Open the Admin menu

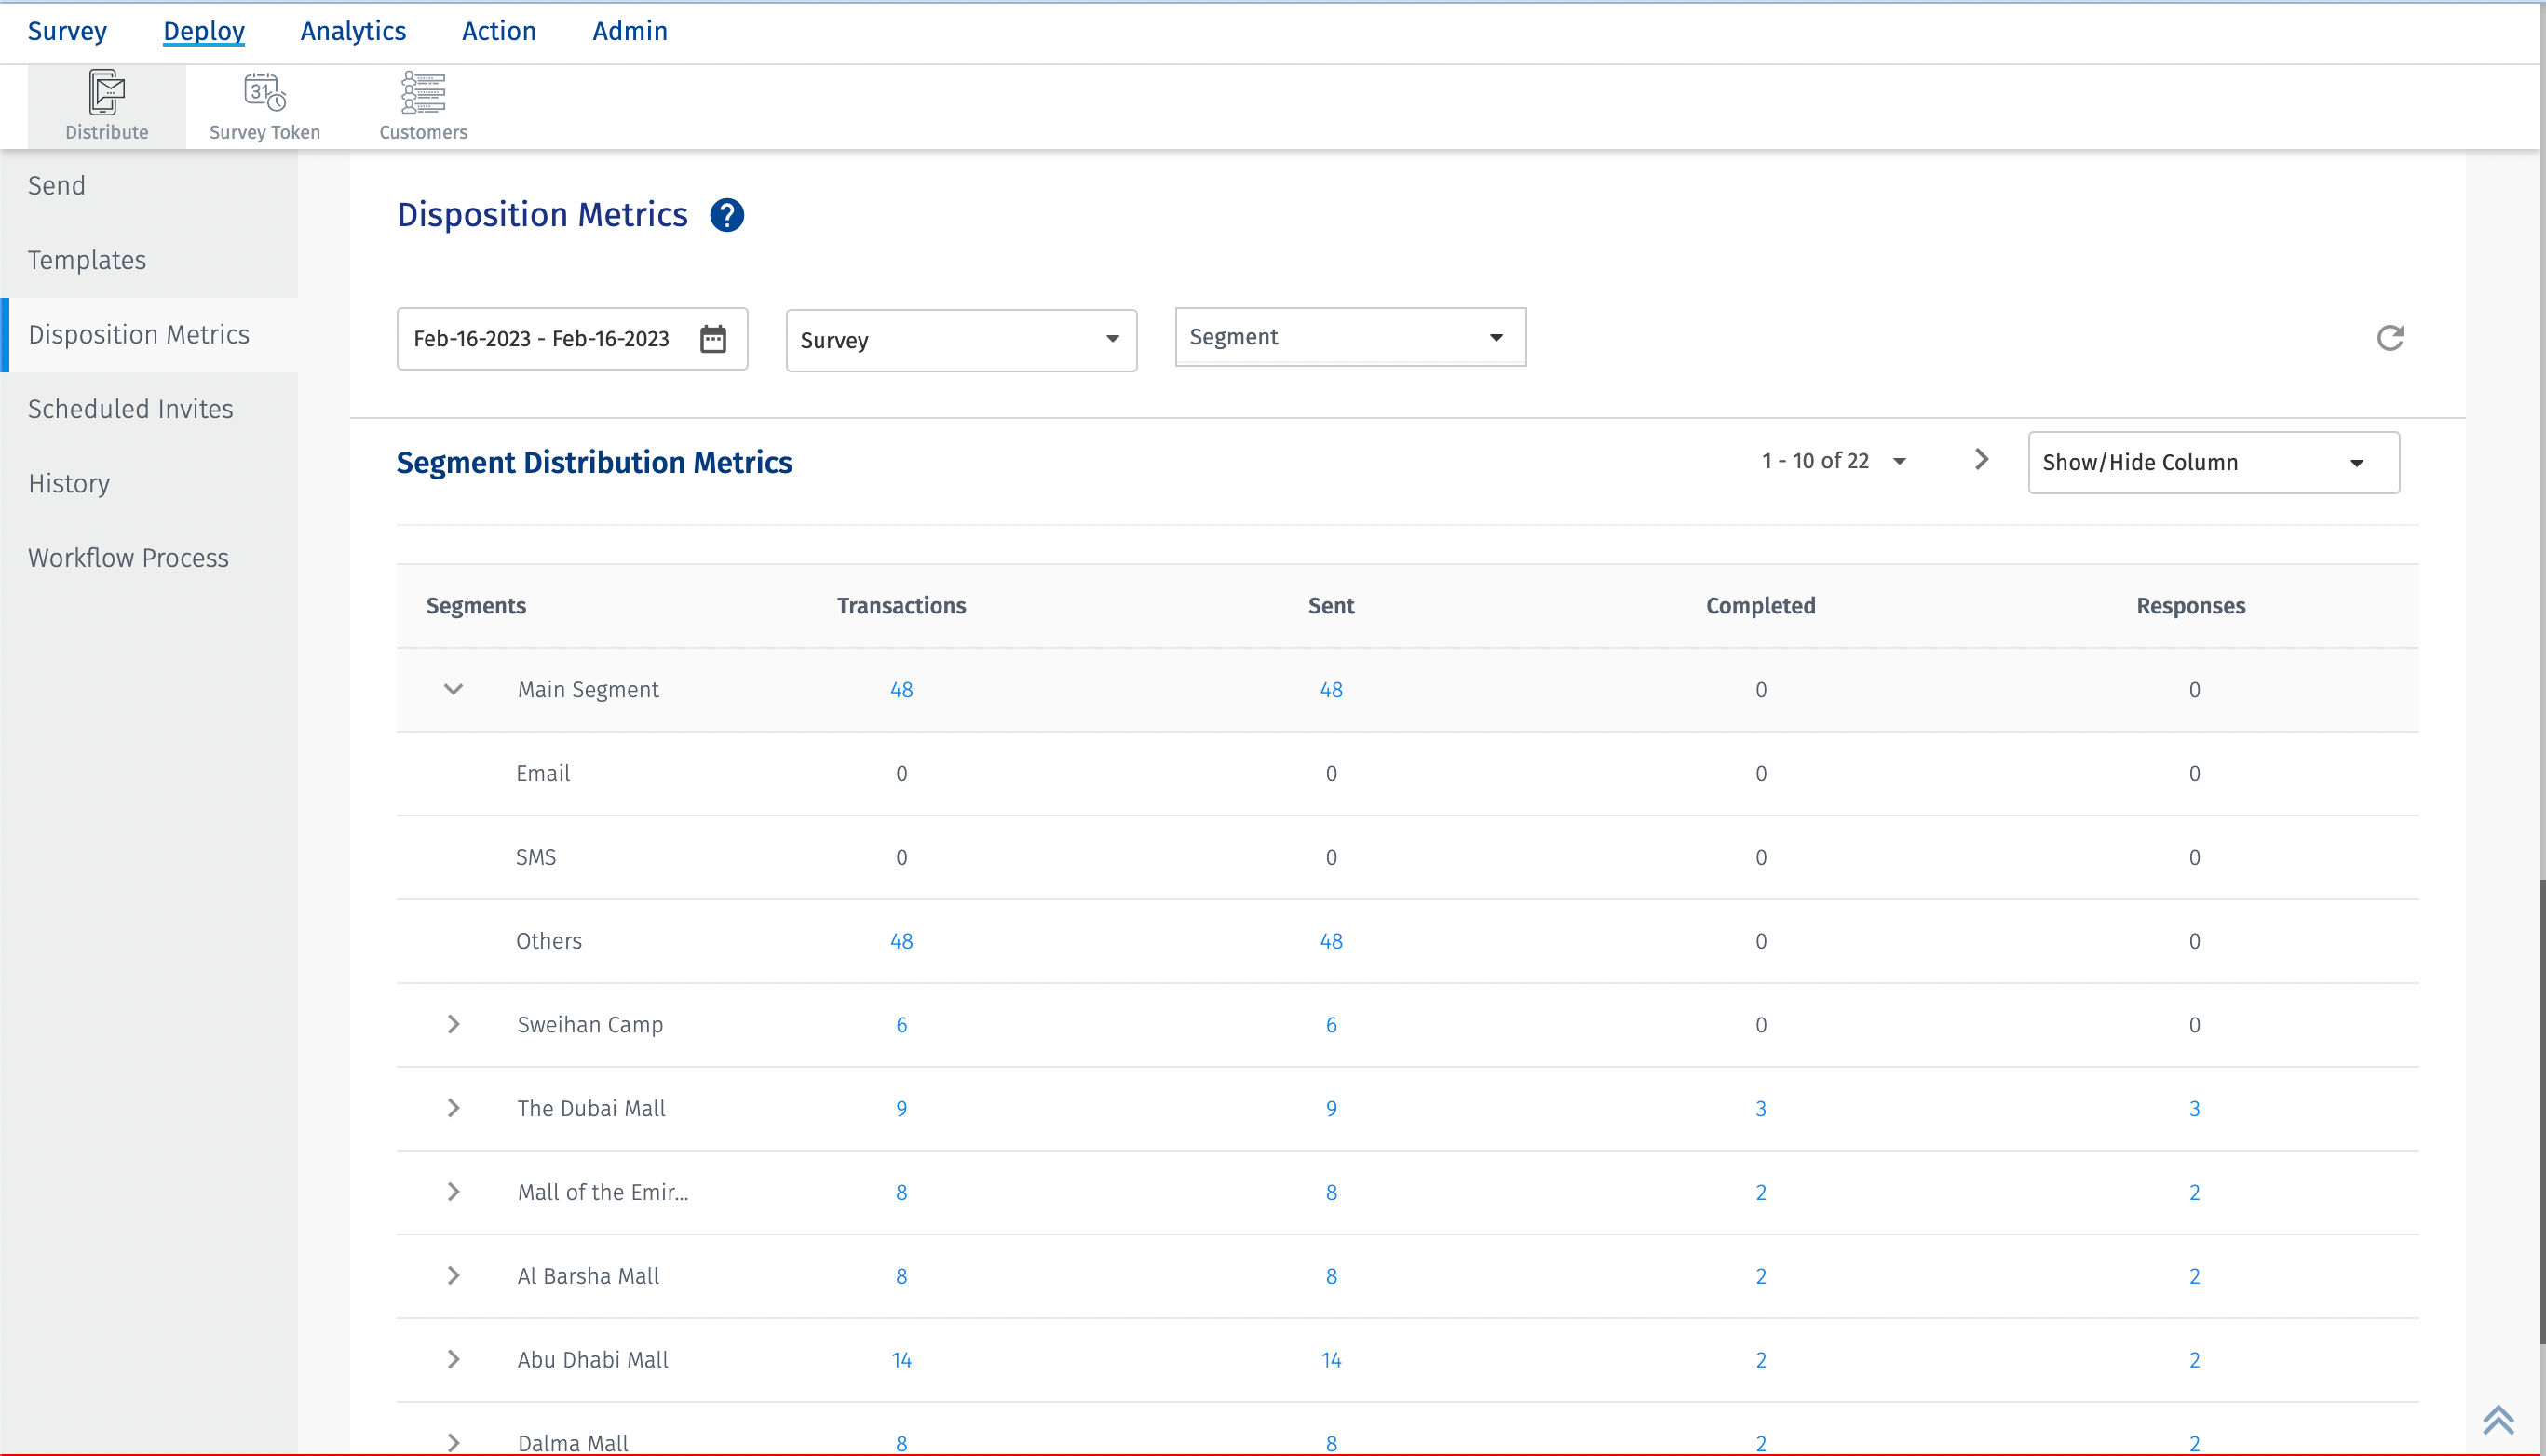tap(629, 31)
